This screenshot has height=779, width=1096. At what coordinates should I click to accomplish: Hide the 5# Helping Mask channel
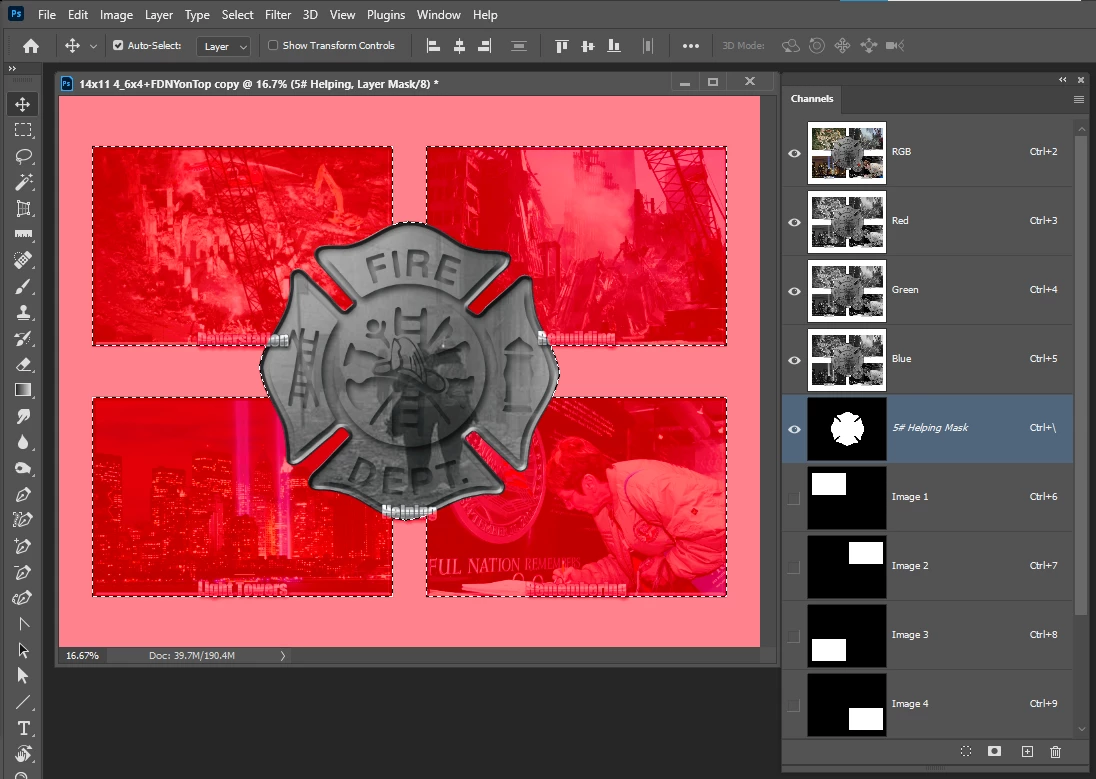click(x=794, y=429)
